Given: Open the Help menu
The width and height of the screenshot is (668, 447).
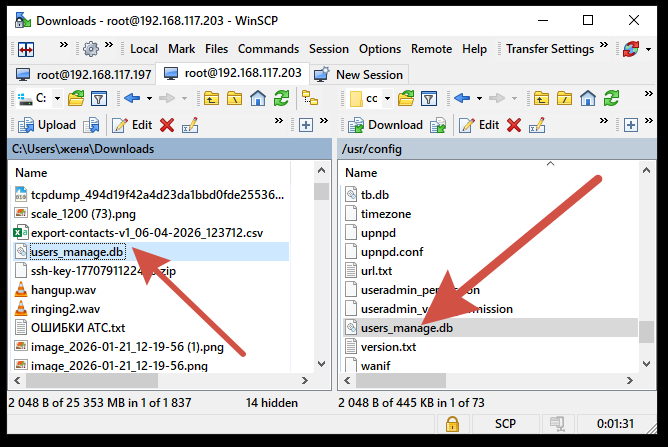Looking at the screenshot, I should click(475, 49).
